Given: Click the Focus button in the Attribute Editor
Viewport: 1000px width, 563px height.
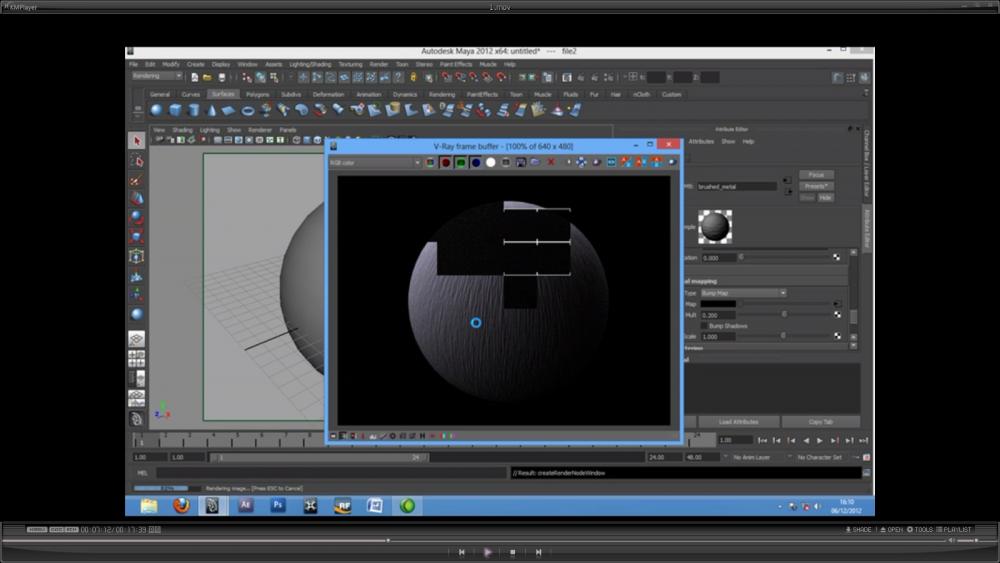Looking at the screenshot, I should click(816, 175).
